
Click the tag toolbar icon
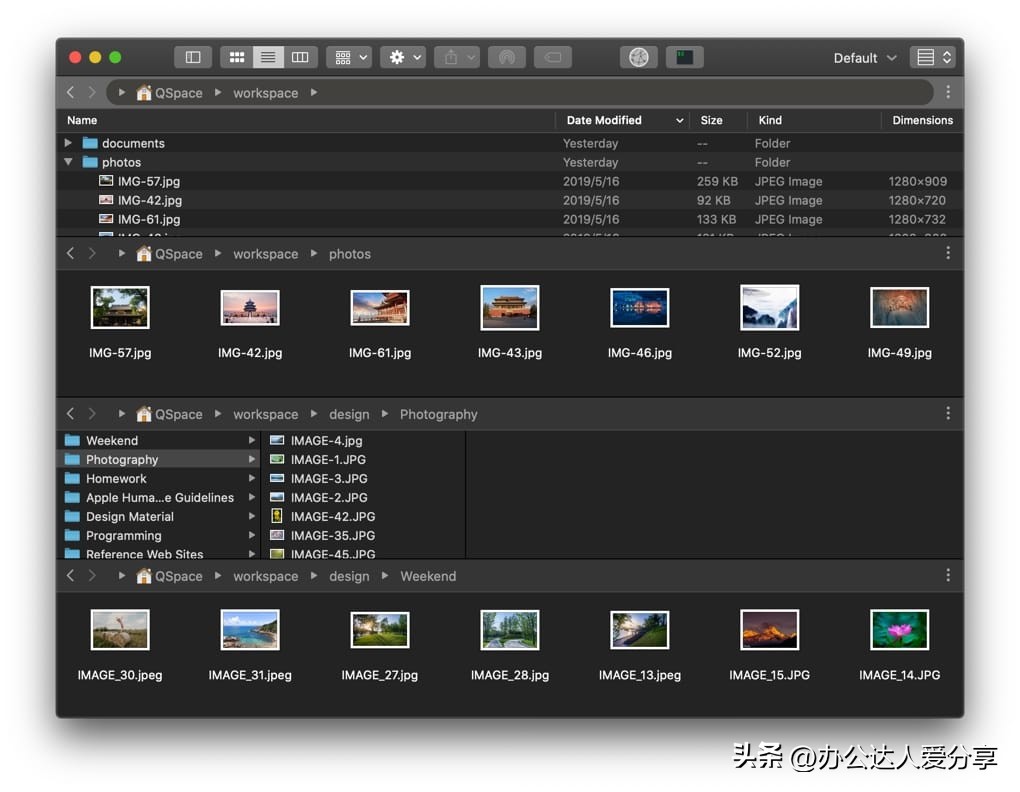click(x=553, y=58)
